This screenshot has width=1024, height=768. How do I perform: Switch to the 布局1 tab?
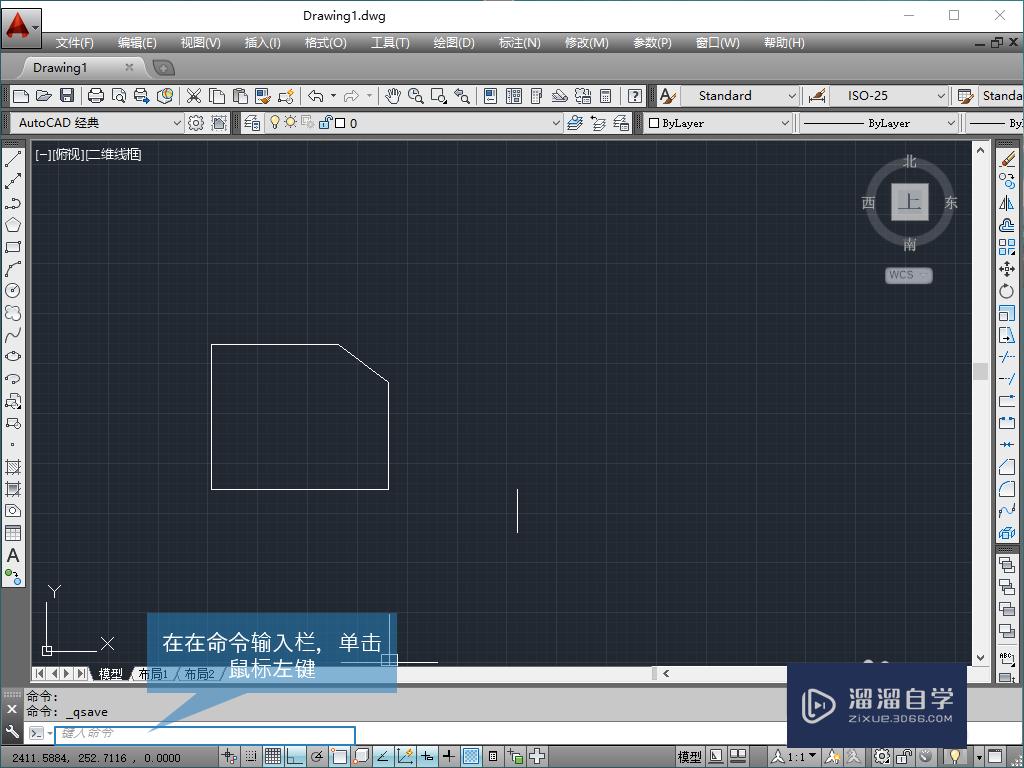[x=155, y=673]
